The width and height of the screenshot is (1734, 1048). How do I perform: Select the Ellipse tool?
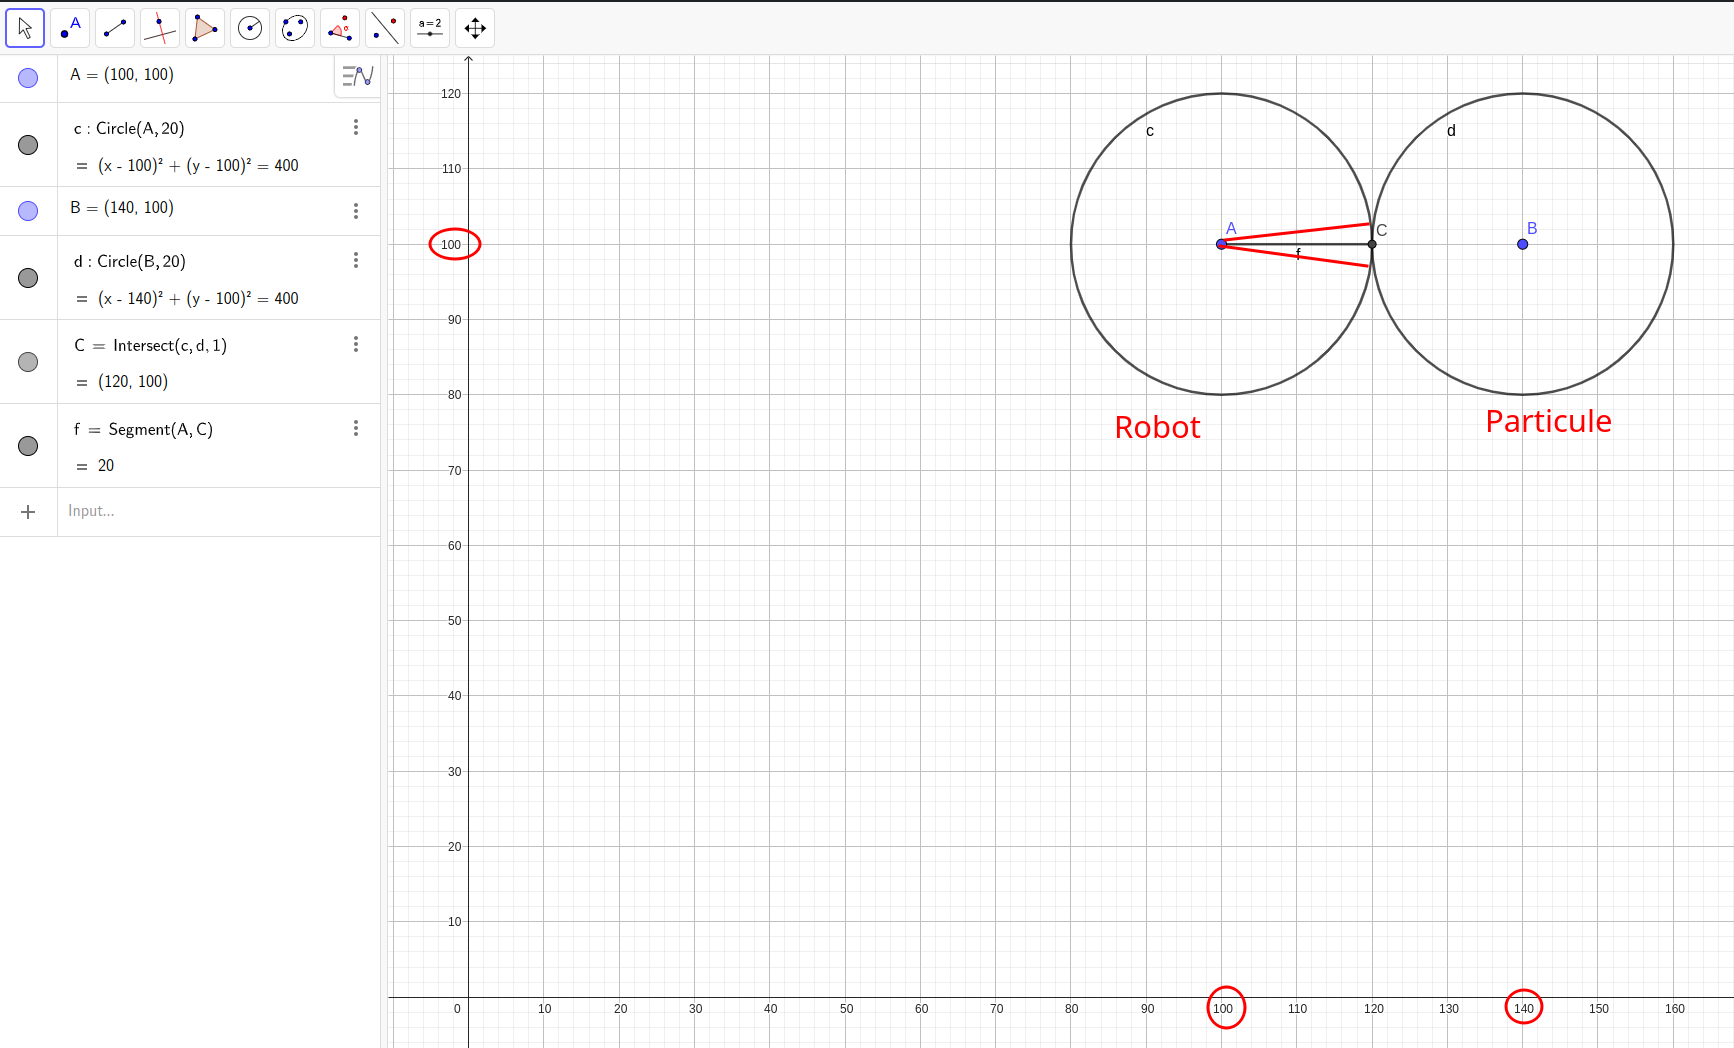click(x=294, y=28)
